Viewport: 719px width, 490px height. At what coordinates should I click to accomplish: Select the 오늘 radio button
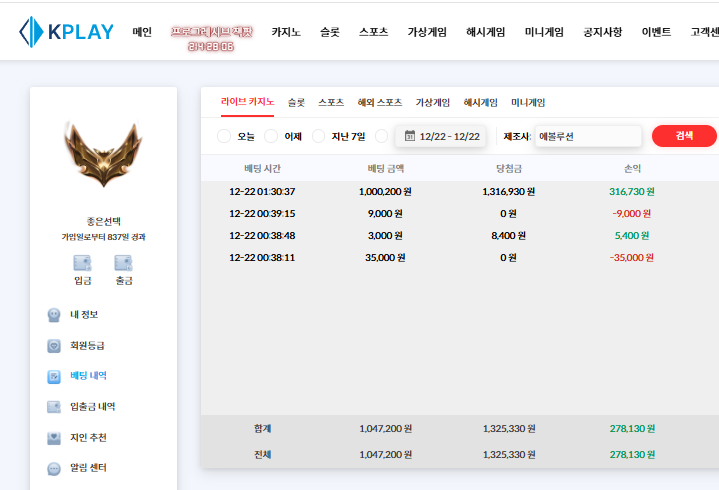coord(224,136)
